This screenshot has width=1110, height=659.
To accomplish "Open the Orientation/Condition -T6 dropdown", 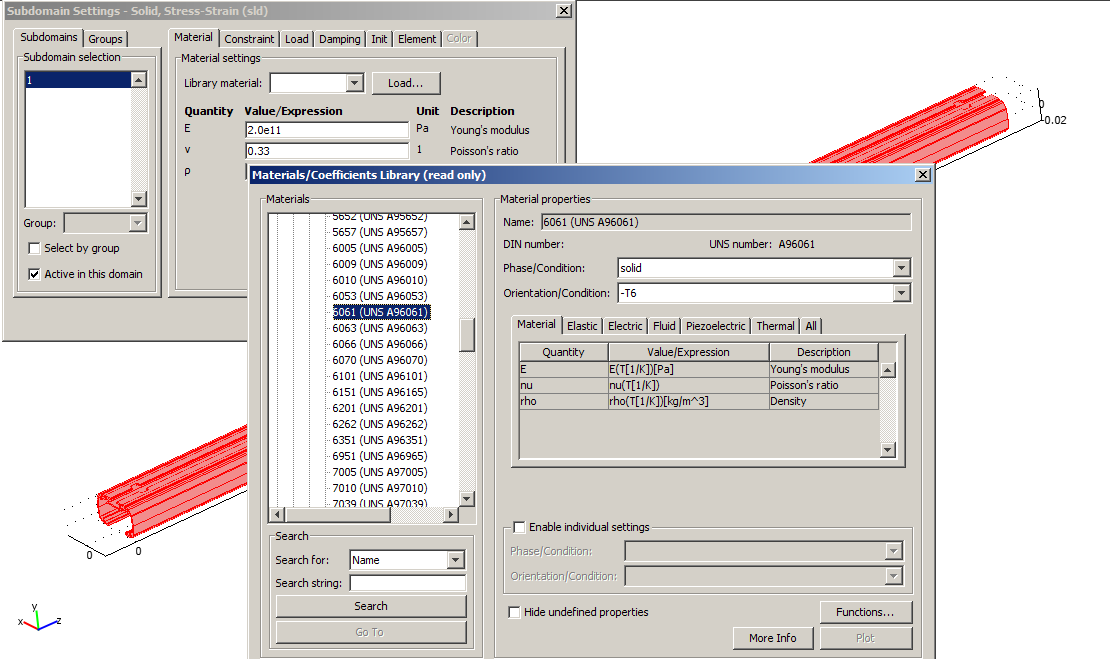I will tap(901, 293).
